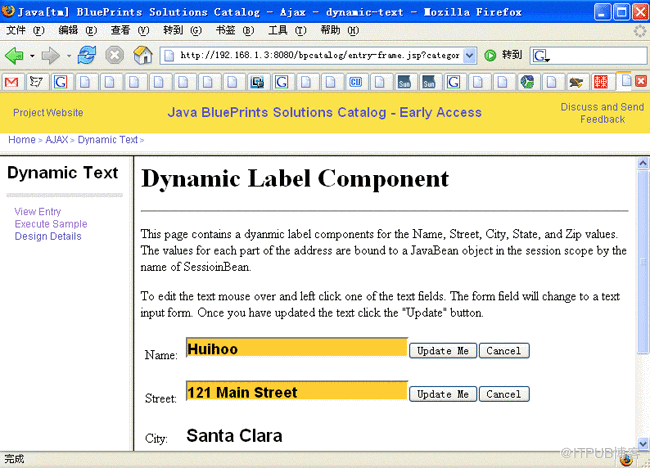Viewport: 650px width, 468px height.
Task: Click into the Google search box
Action: pyautogui.click(x=598, y=56)
